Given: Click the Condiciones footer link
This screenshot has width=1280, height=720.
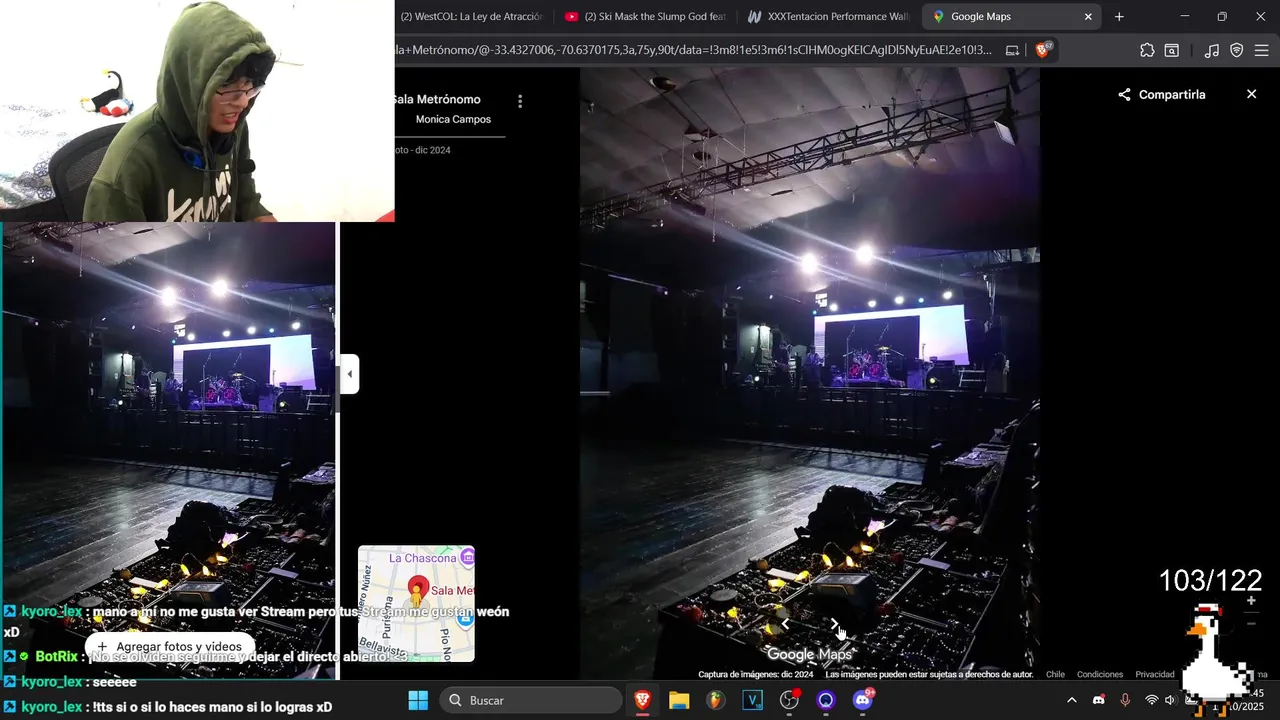Looking at the screenshot, I should click(x=1100, y=674).
